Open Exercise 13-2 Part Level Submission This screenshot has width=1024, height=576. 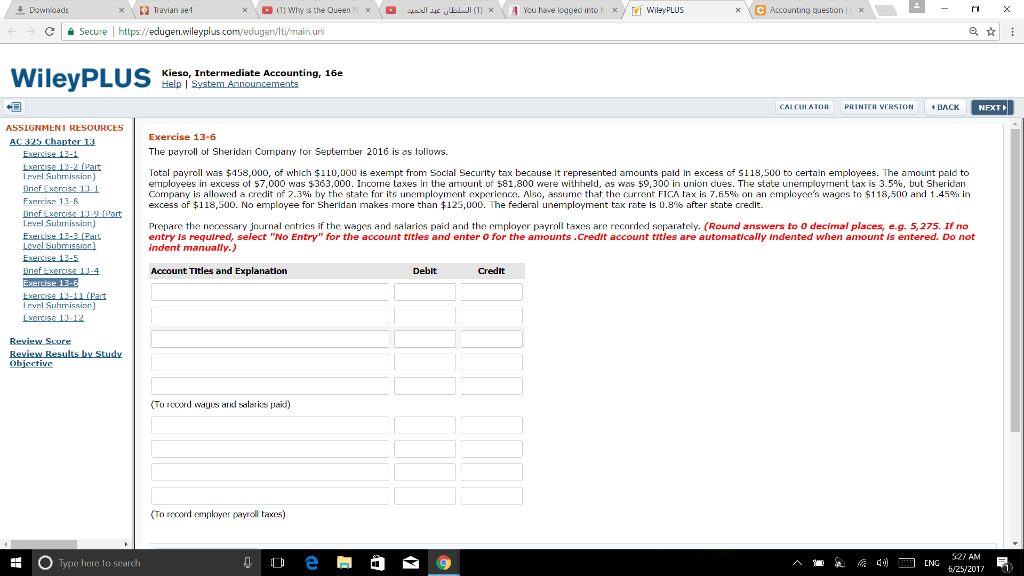(61, 171)
